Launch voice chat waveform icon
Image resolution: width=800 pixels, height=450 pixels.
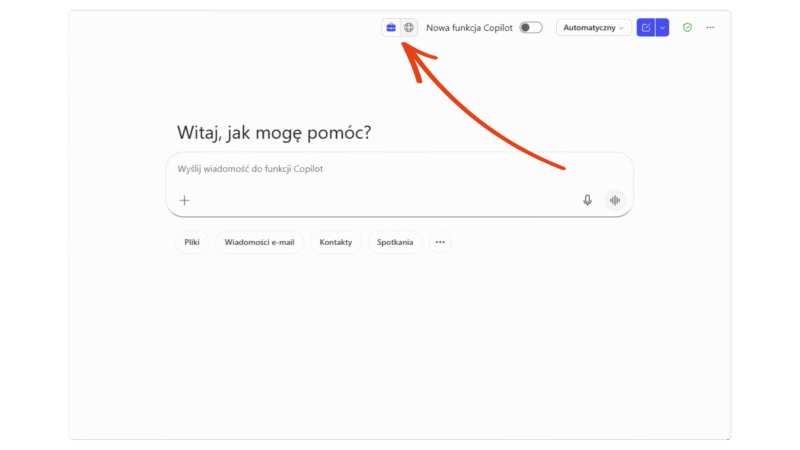(x=615, y=201)
